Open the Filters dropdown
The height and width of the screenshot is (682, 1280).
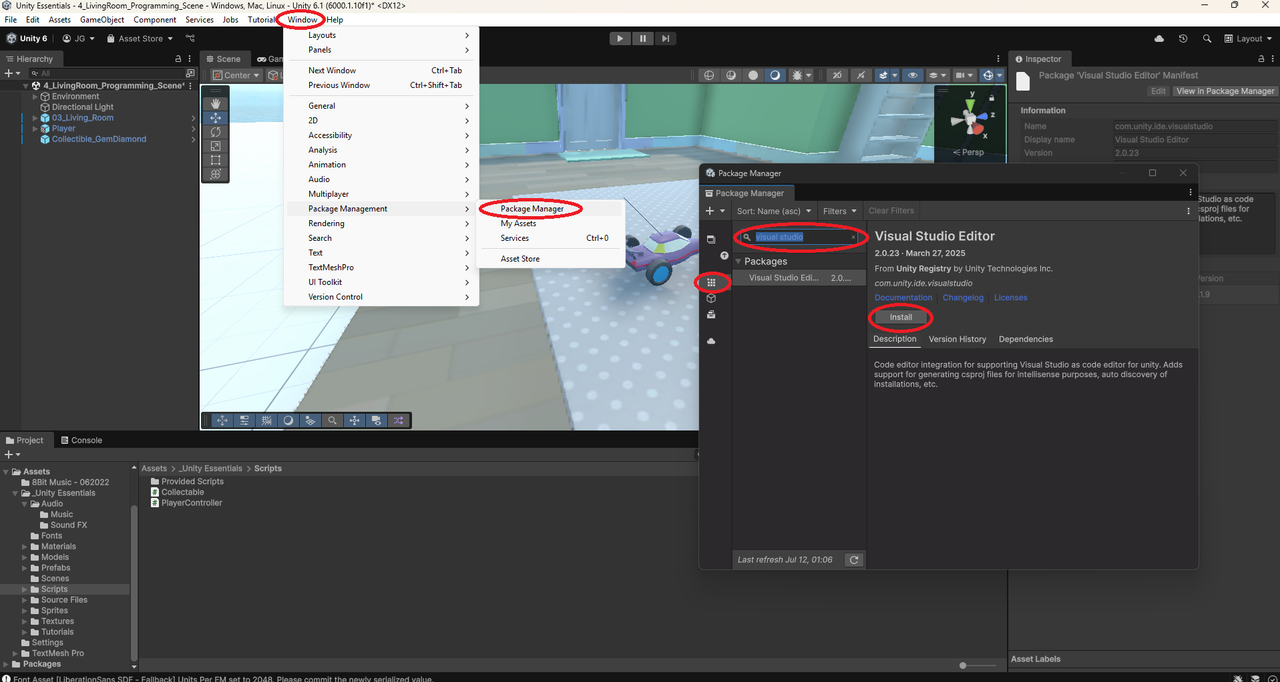pyautogui.click(x=840, y=211)
